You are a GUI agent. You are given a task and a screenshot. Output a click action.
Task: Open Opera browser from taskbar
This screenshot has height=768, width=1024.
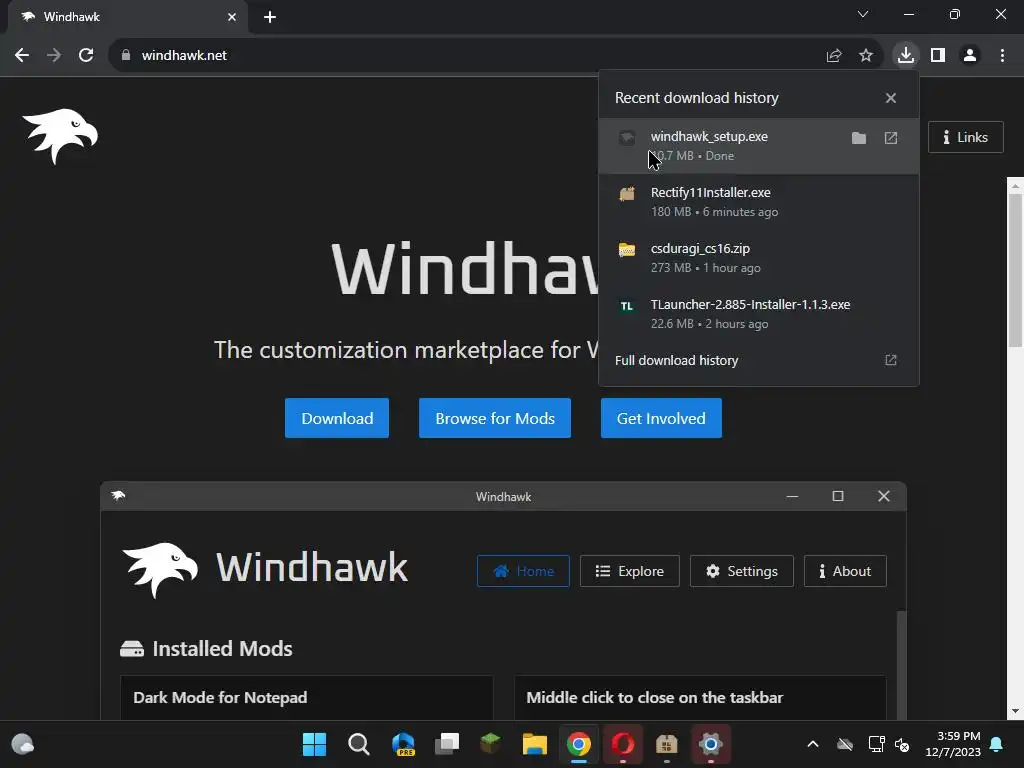click(x=622, y=744)
